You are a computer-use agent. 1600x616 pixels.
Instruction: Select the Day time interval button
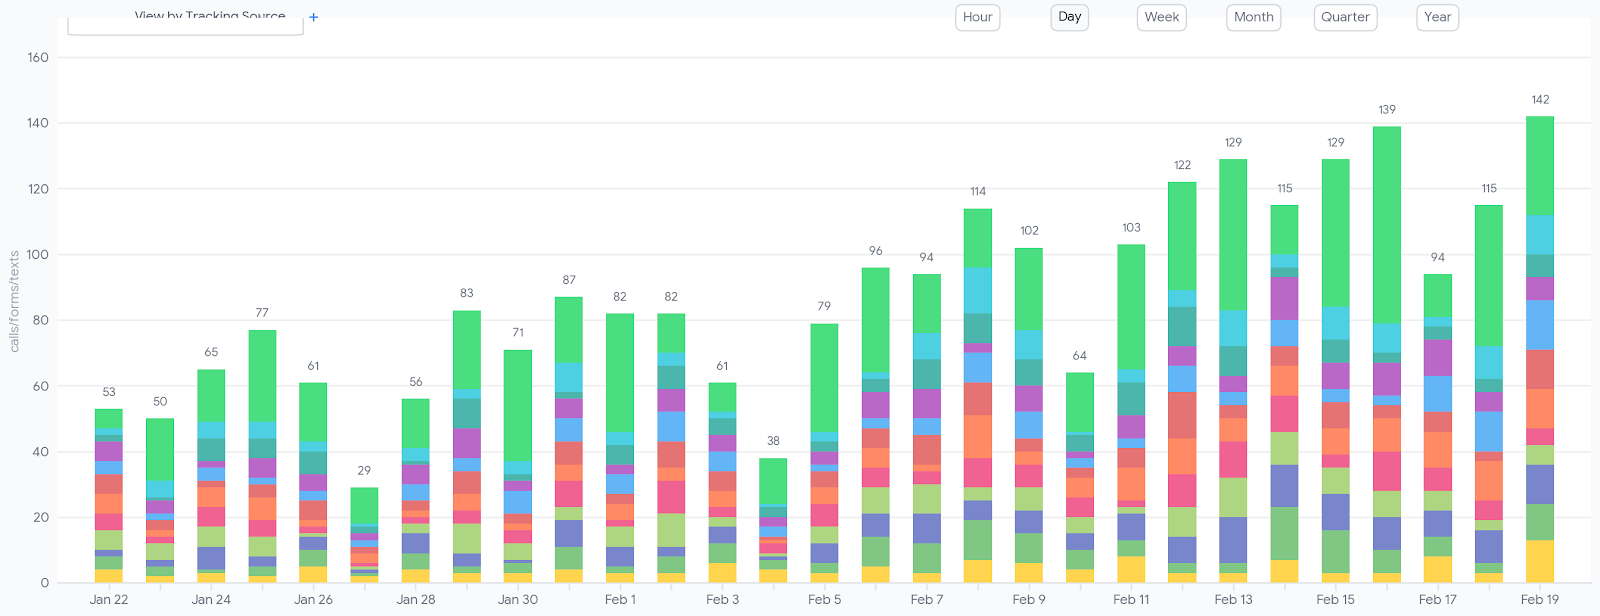coord(1070,17)
